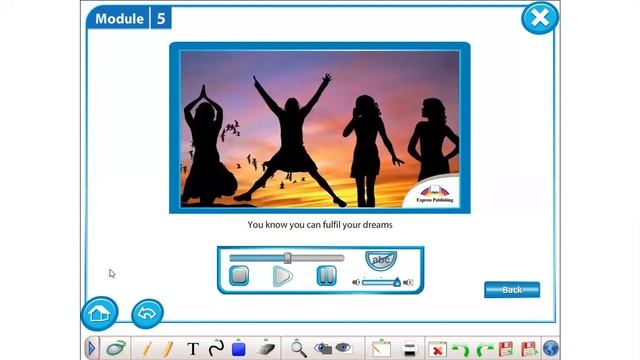Screen dimensions: 640x360
Task: Select the mouse pointer tool
Action: click(x=116, y=348)
